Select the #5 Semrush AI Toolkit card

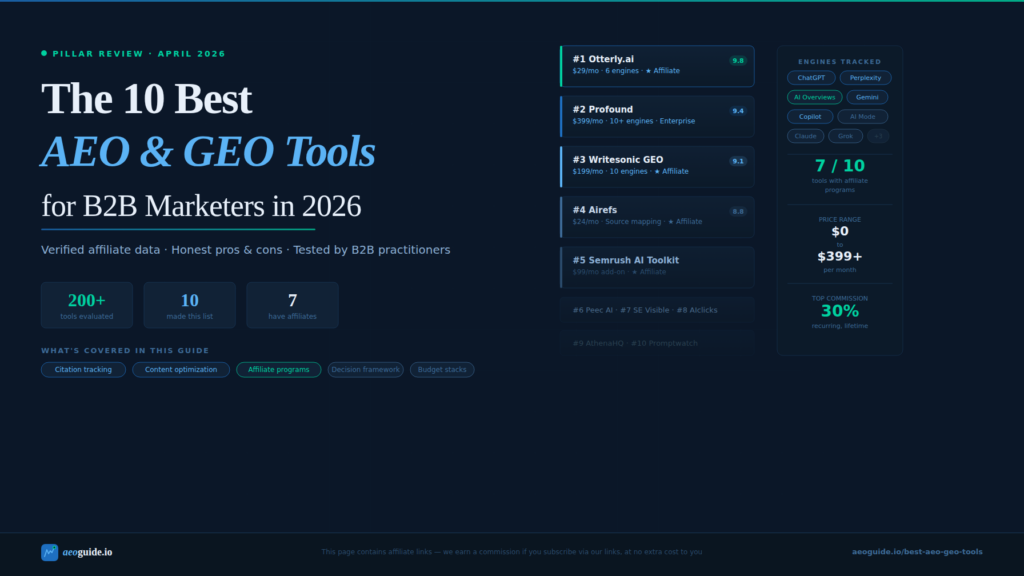[657, 266]
